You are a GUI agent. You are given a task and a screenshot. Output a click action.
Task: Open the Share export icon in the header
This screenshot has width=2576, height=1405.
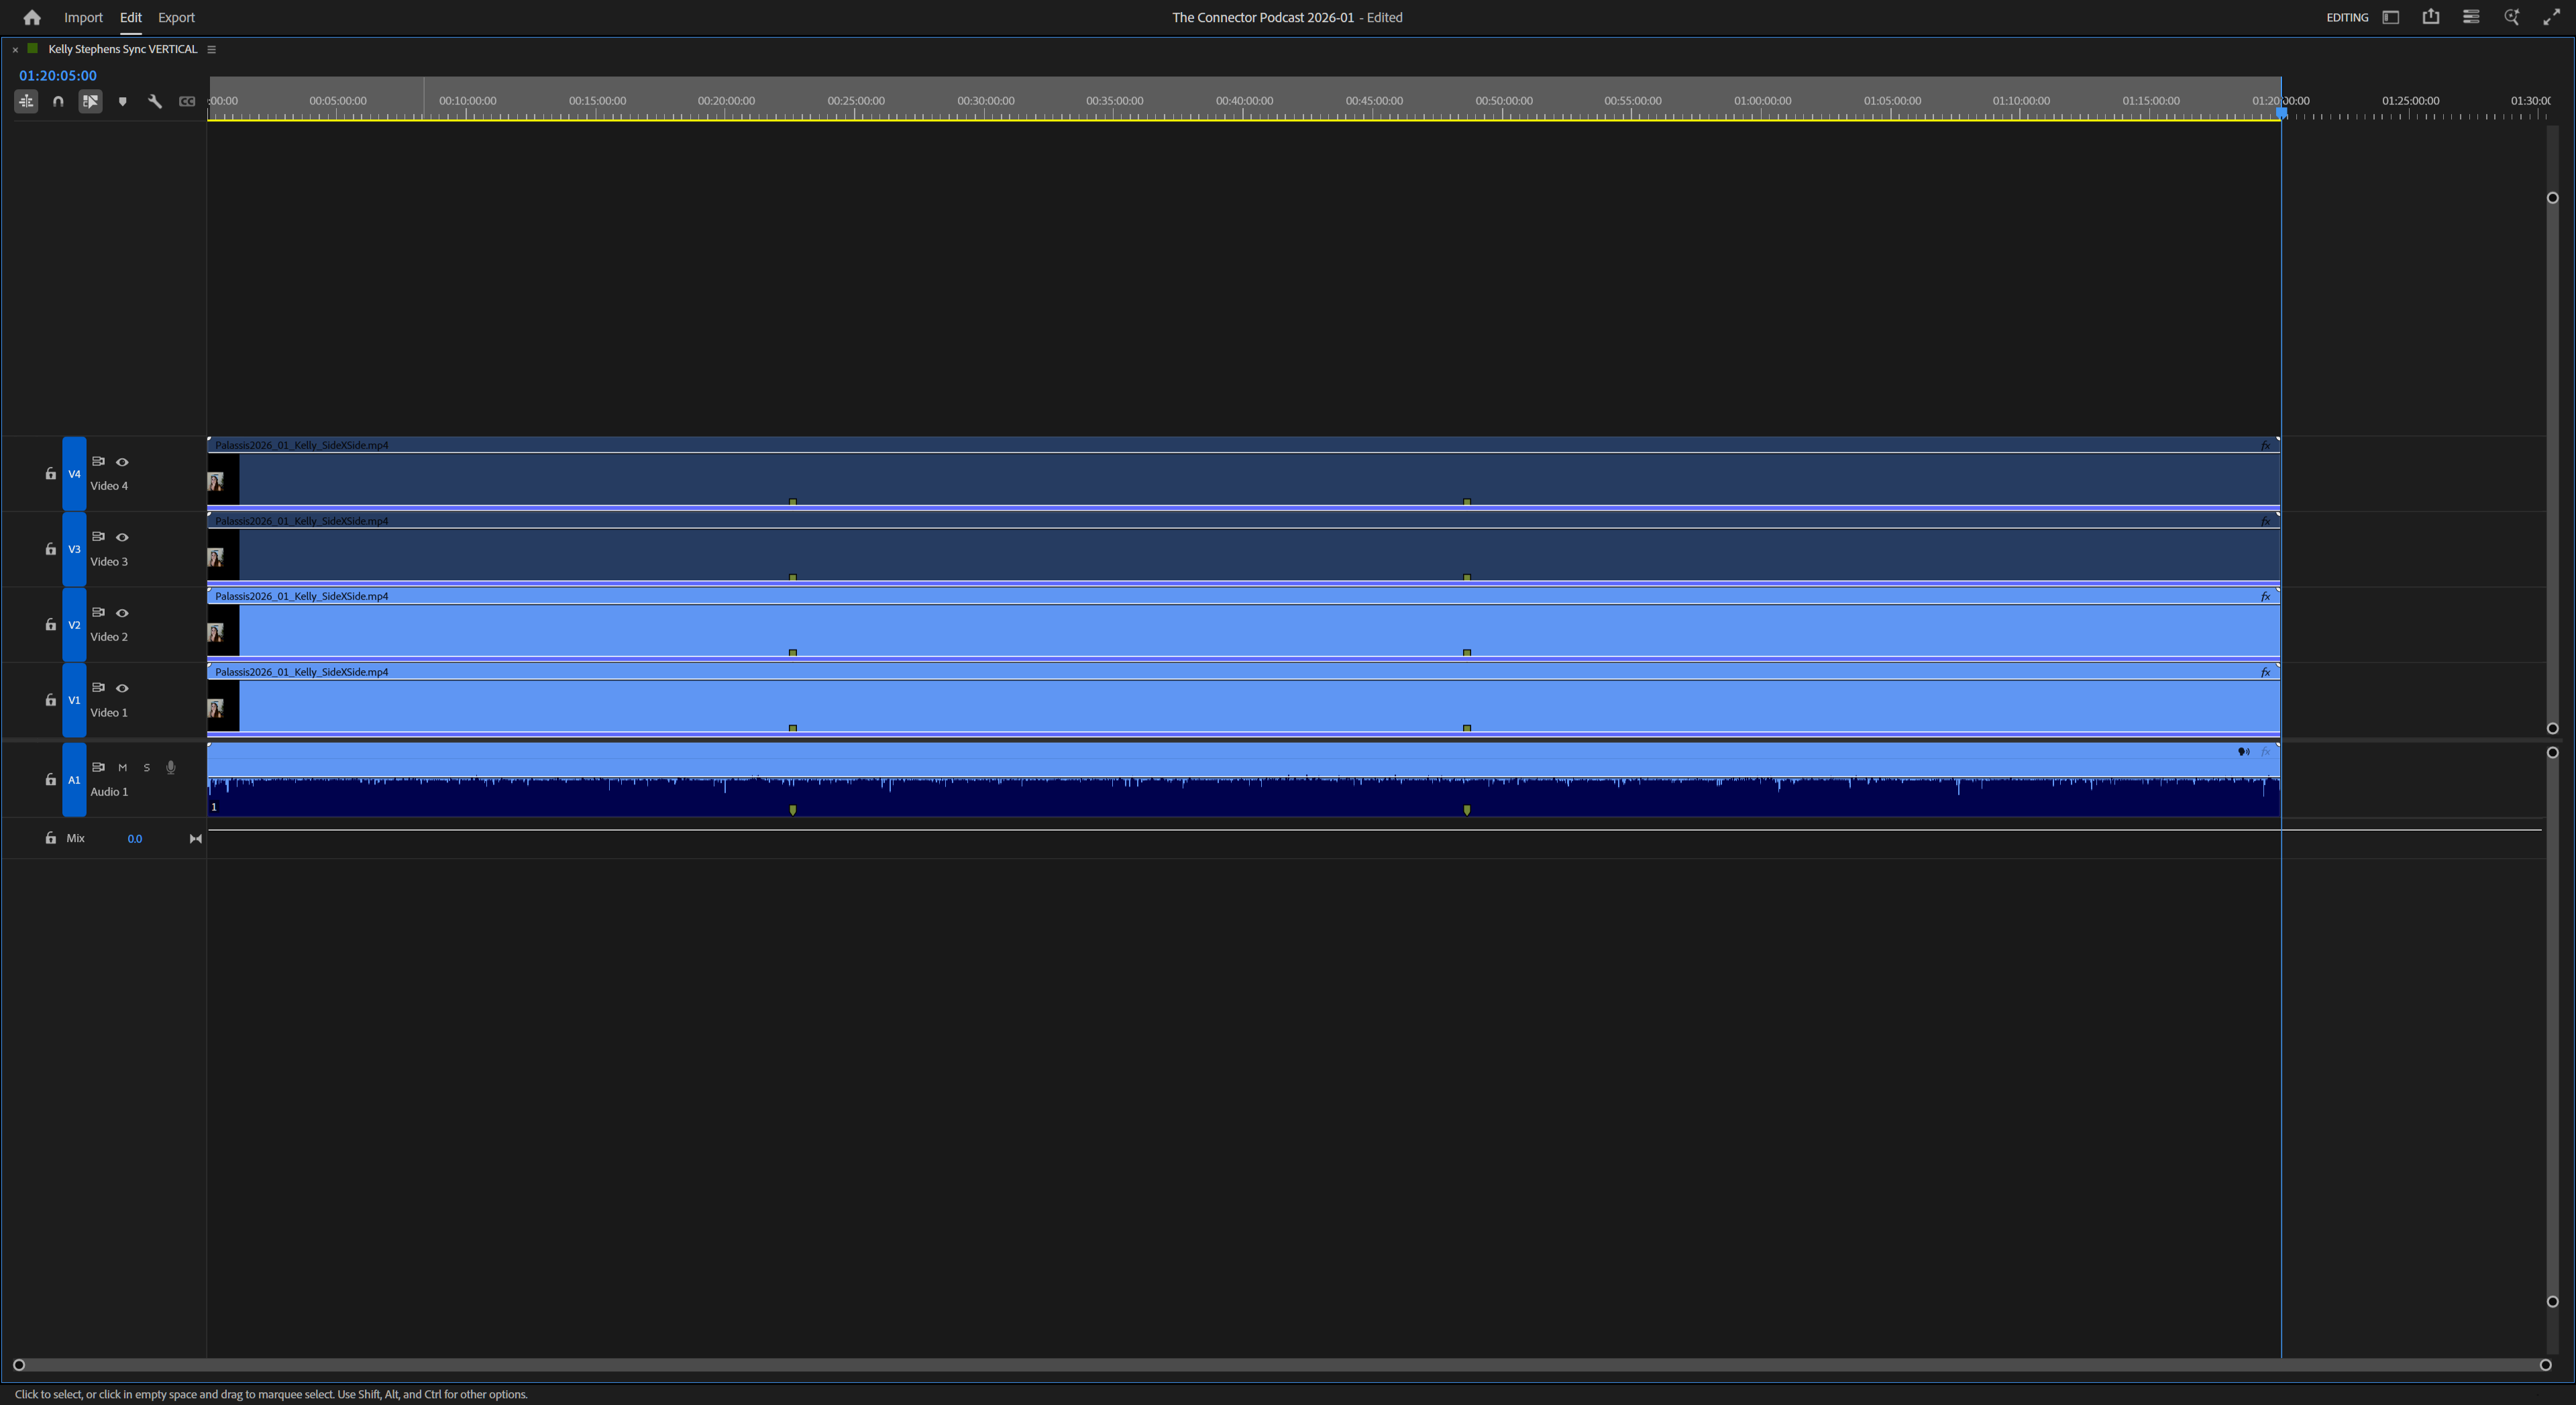pyautogui.click(x=2430, y=17)
